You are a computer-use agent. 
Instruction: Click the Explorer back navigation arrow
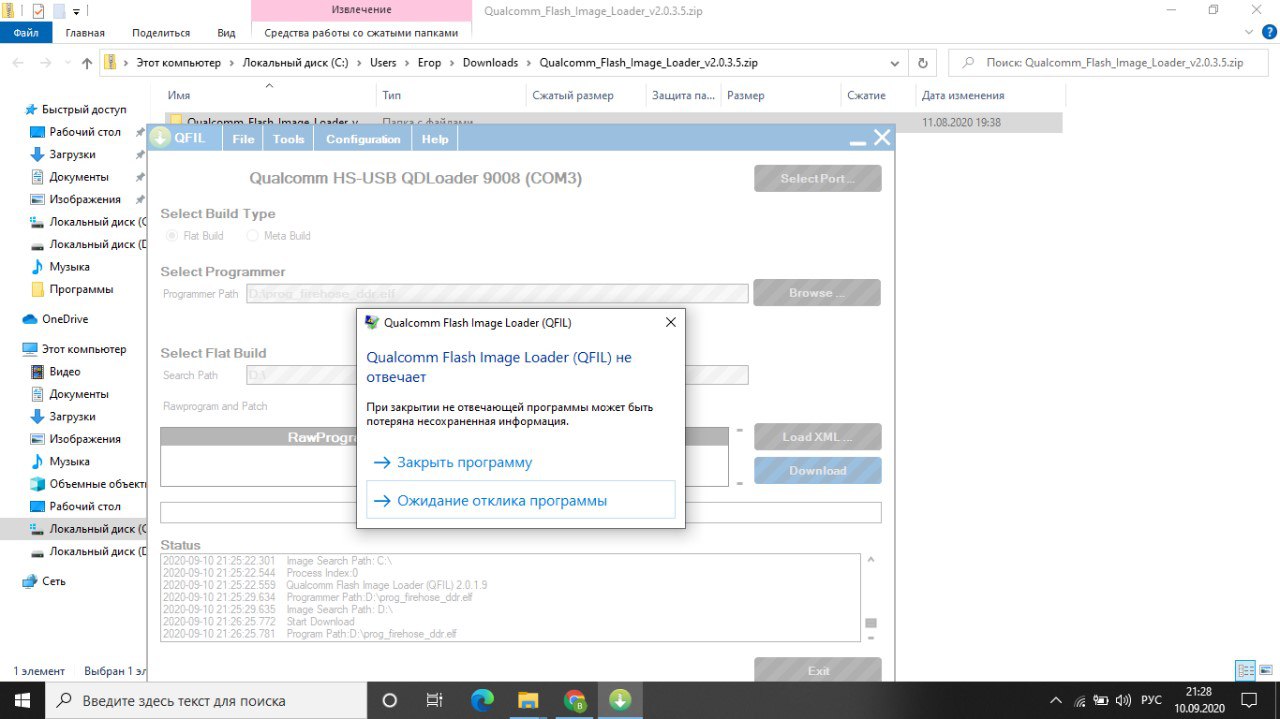click(x=19, y=62)
